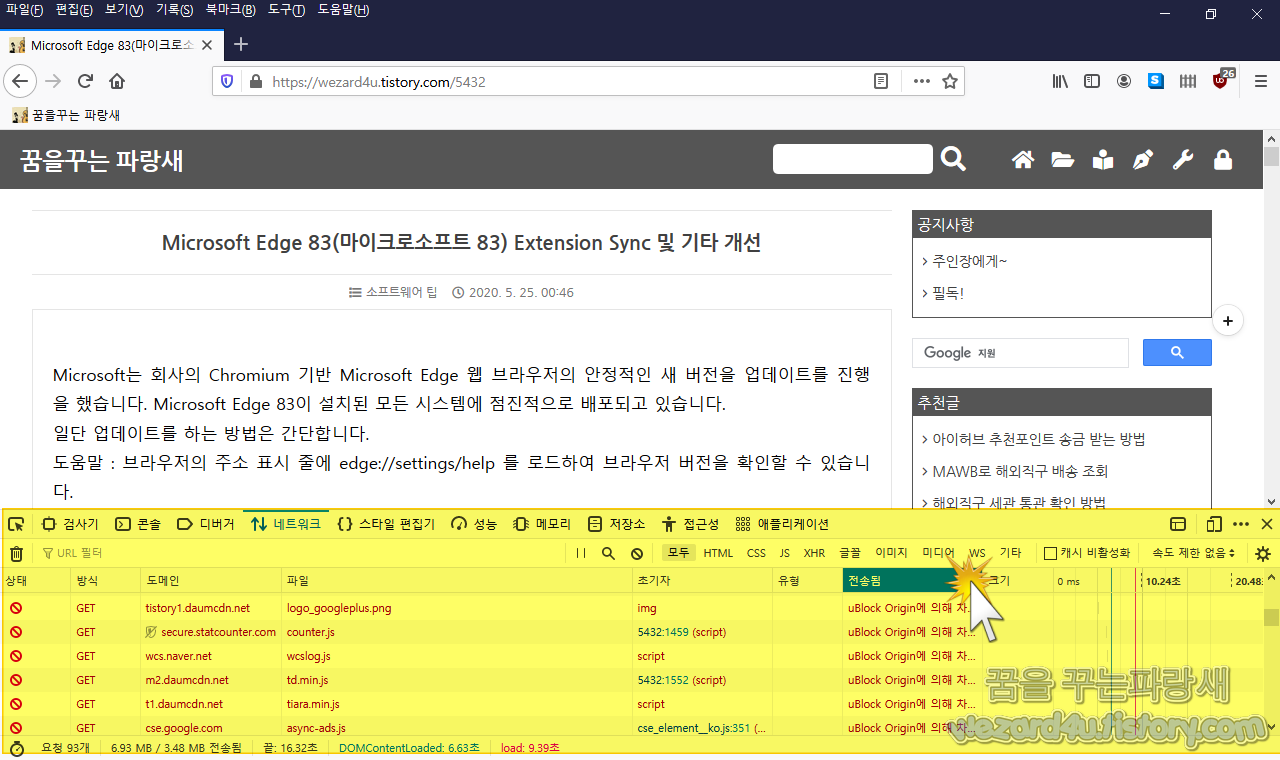Filter requests by 기타
The height and width of the screenshot is (760, 1280).
tap(1011, 553)
